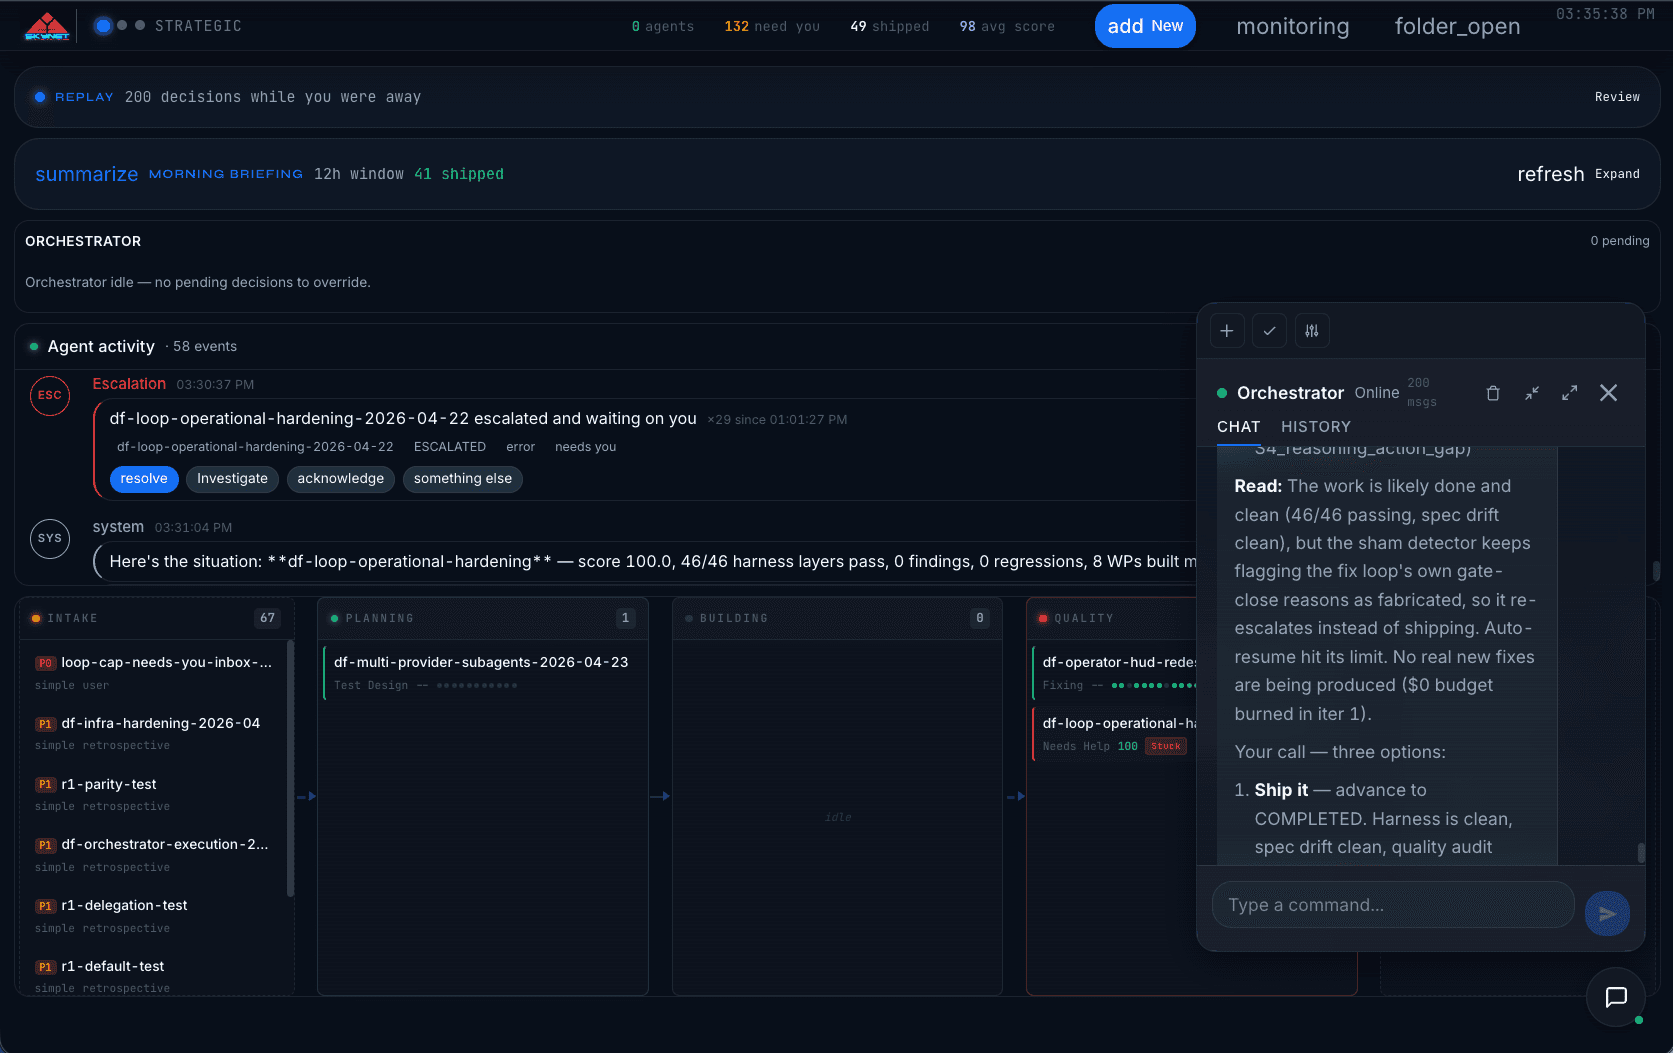
Task: Click the checkmark icon in the chat toolbar
Action: (1269, 331)
